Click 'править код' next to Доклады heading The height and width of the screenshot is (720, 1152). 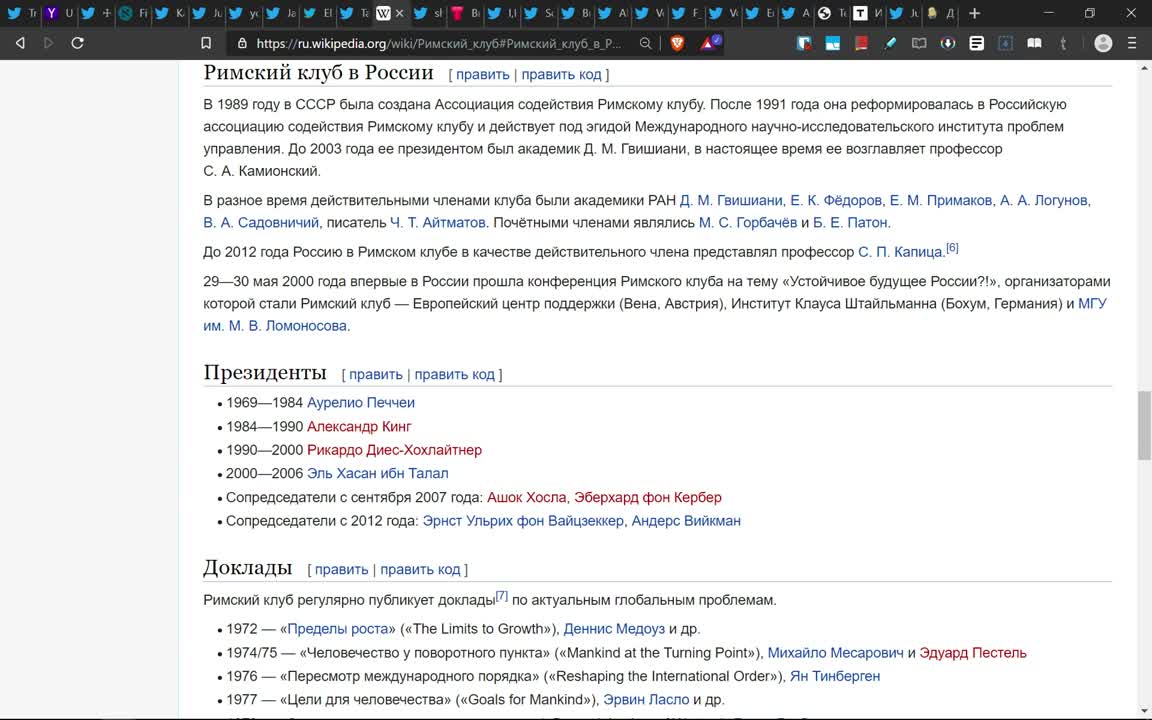pos(420,569)
